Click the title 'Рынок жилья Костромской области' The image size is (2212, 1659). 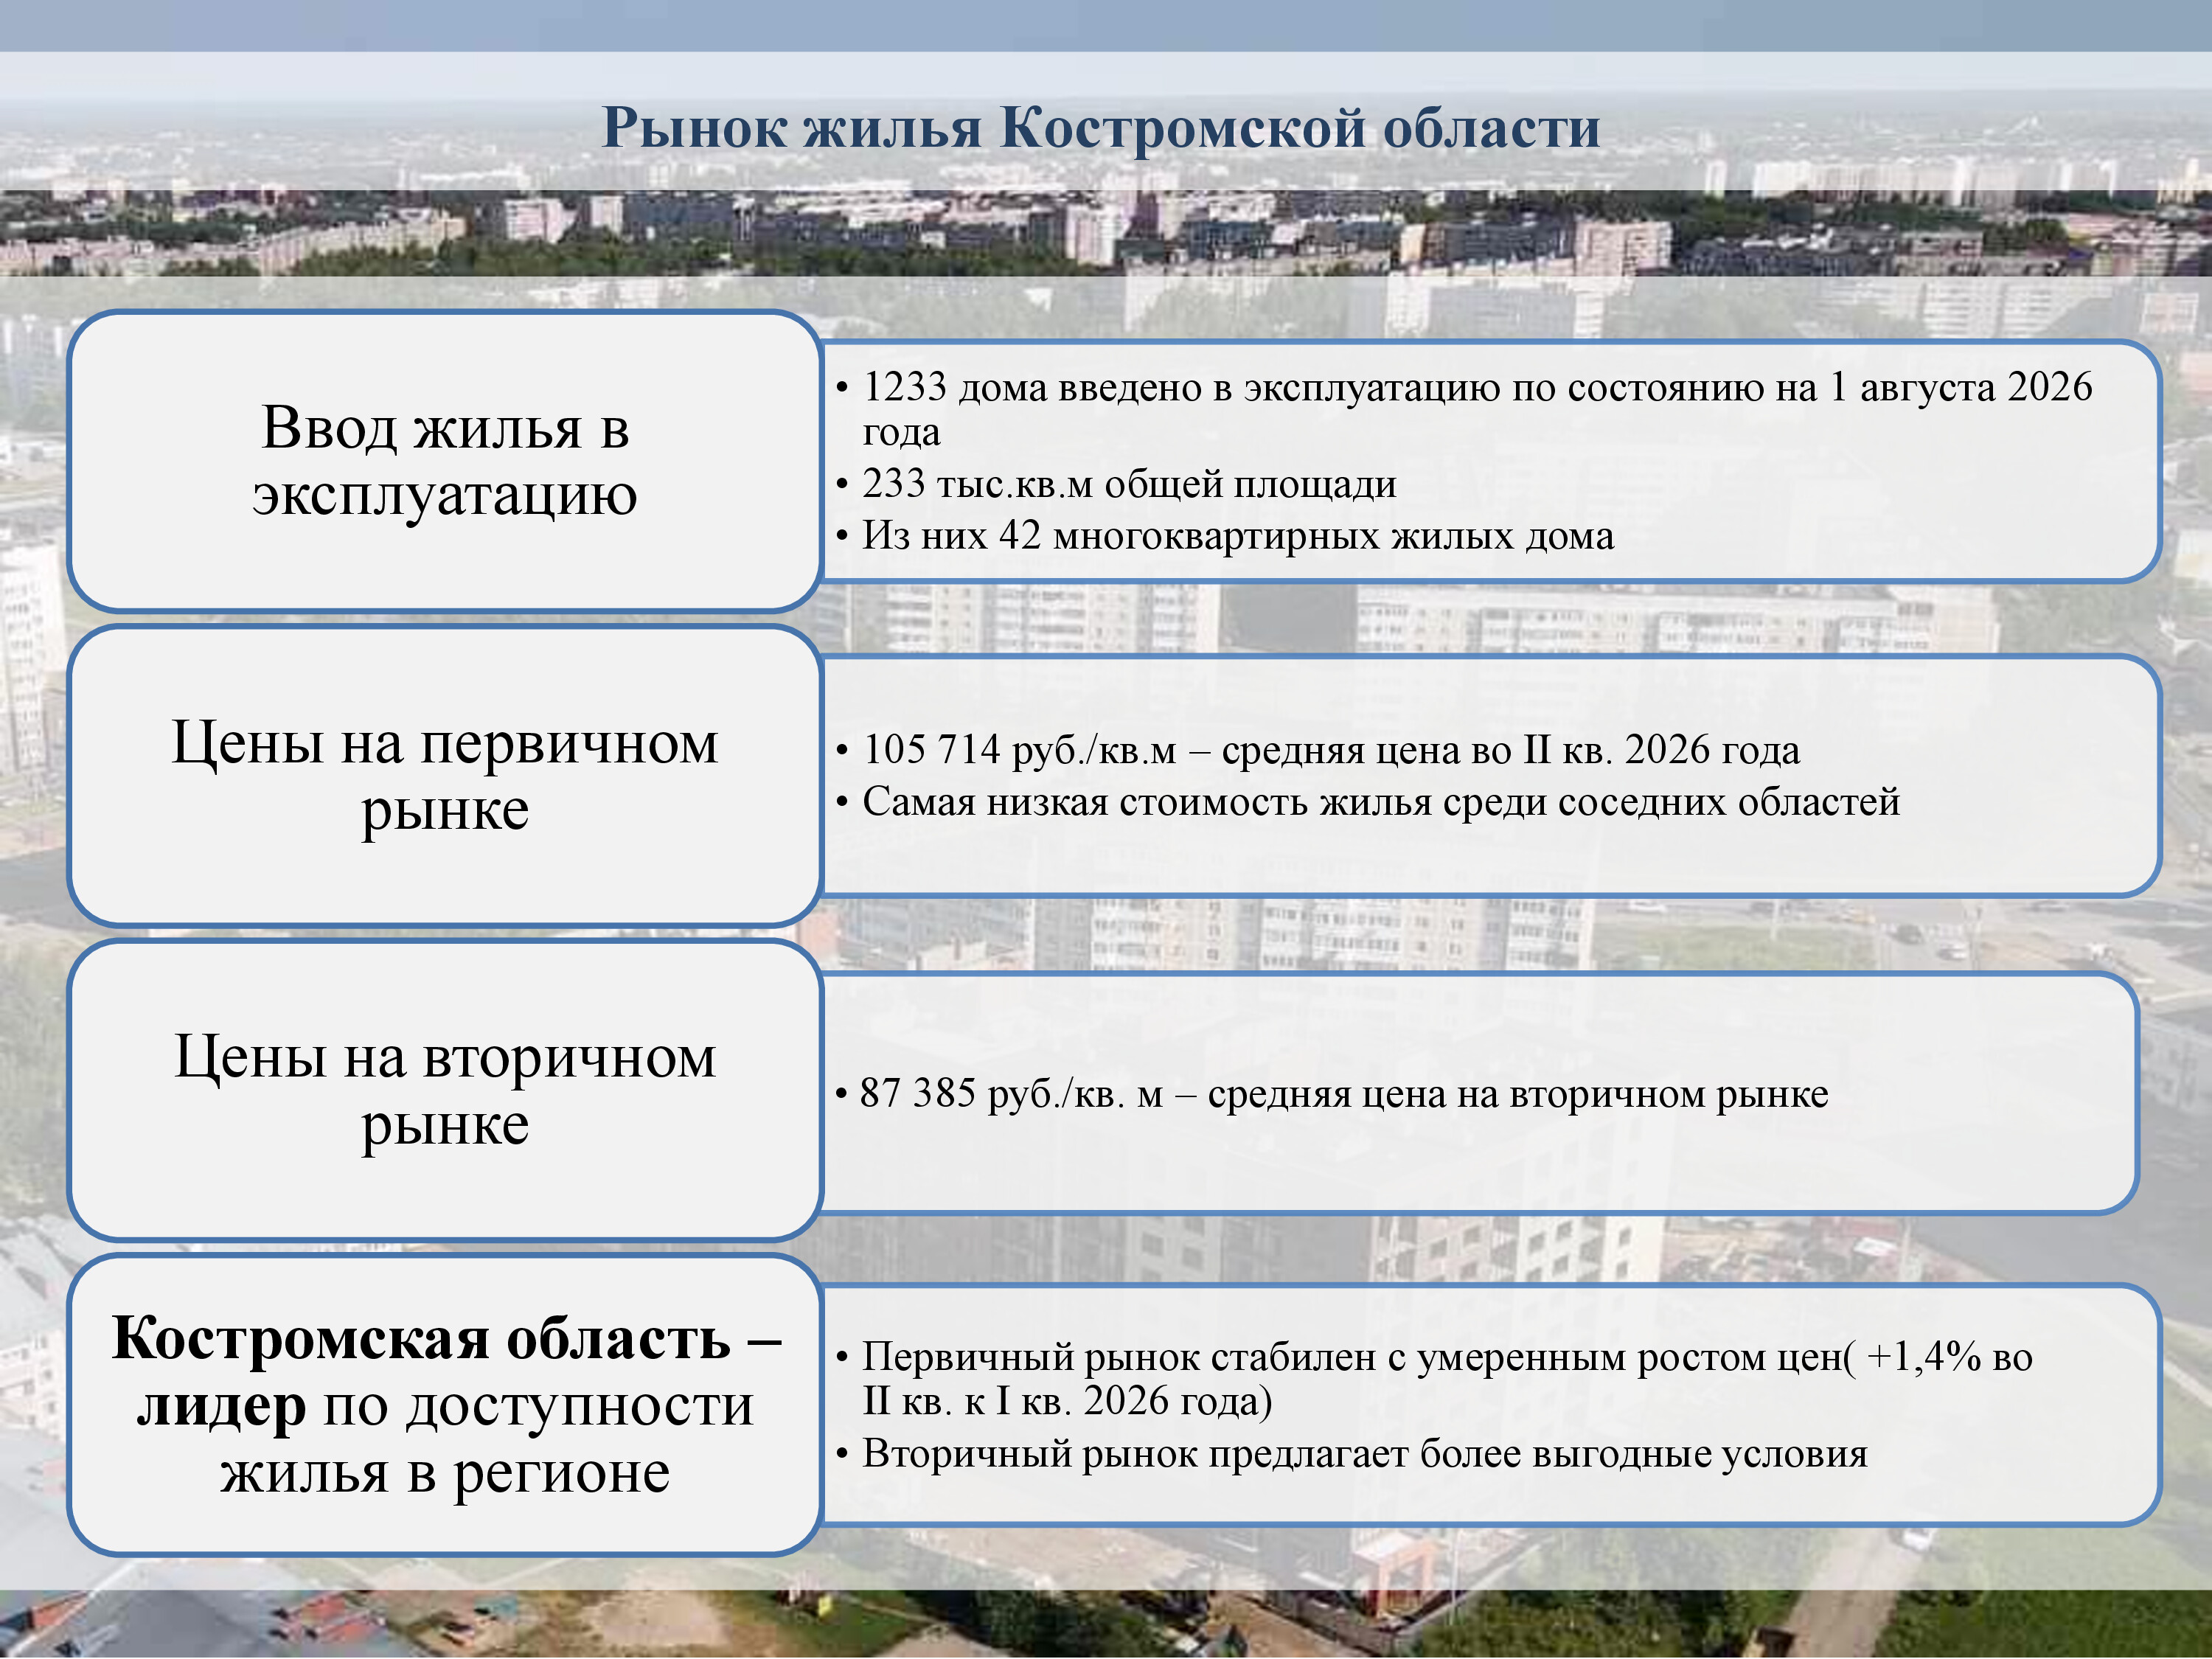coord(1100,129)
